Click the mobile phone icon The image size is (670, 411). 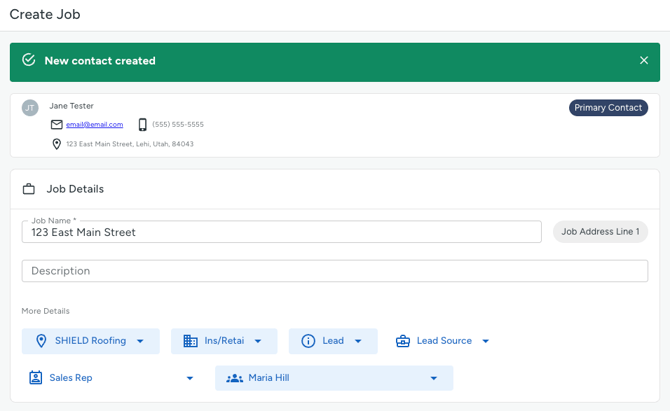[143, 124]
